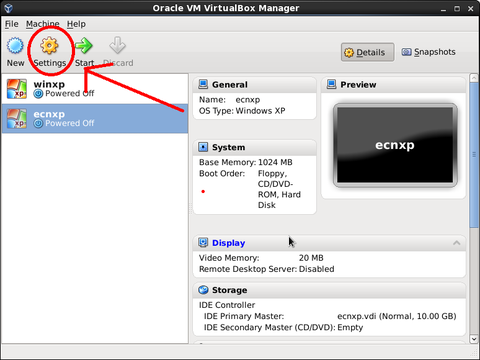Close the VirtualBox Manager window

[471, 9]
